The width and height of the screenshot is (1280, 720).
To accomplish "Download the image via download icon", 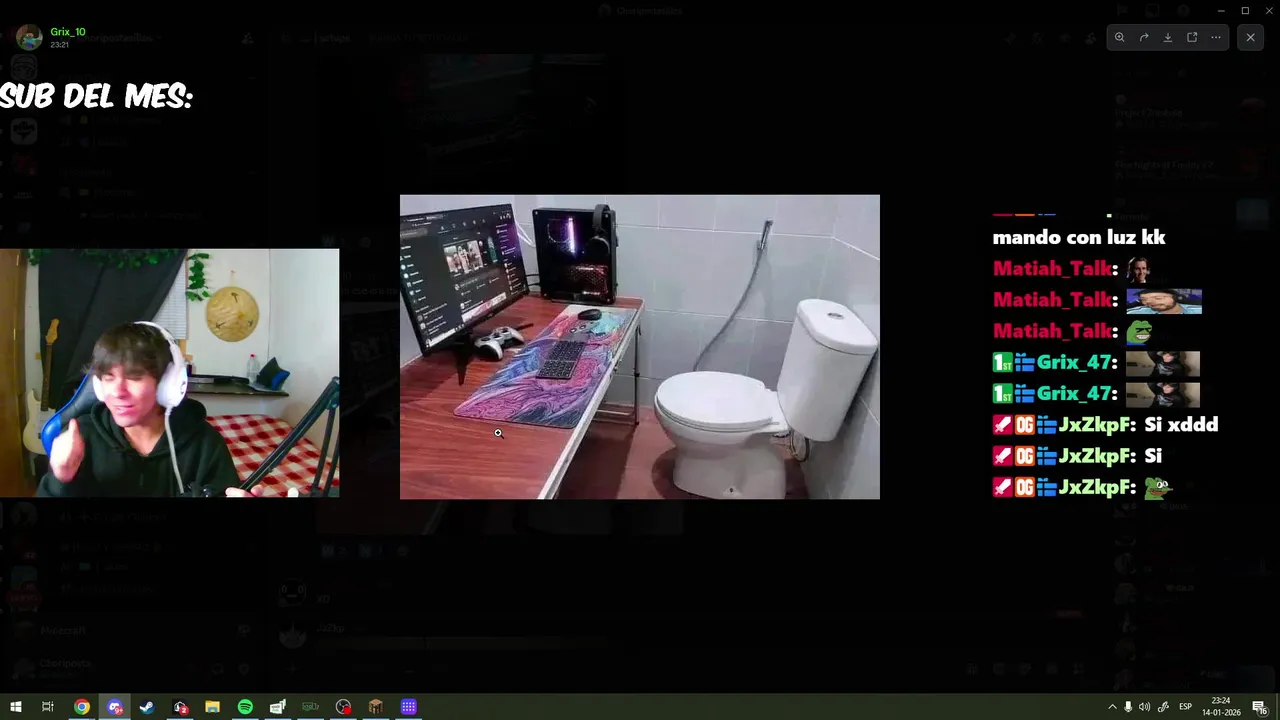I will pyautogui.click(x=1167, y=37).
